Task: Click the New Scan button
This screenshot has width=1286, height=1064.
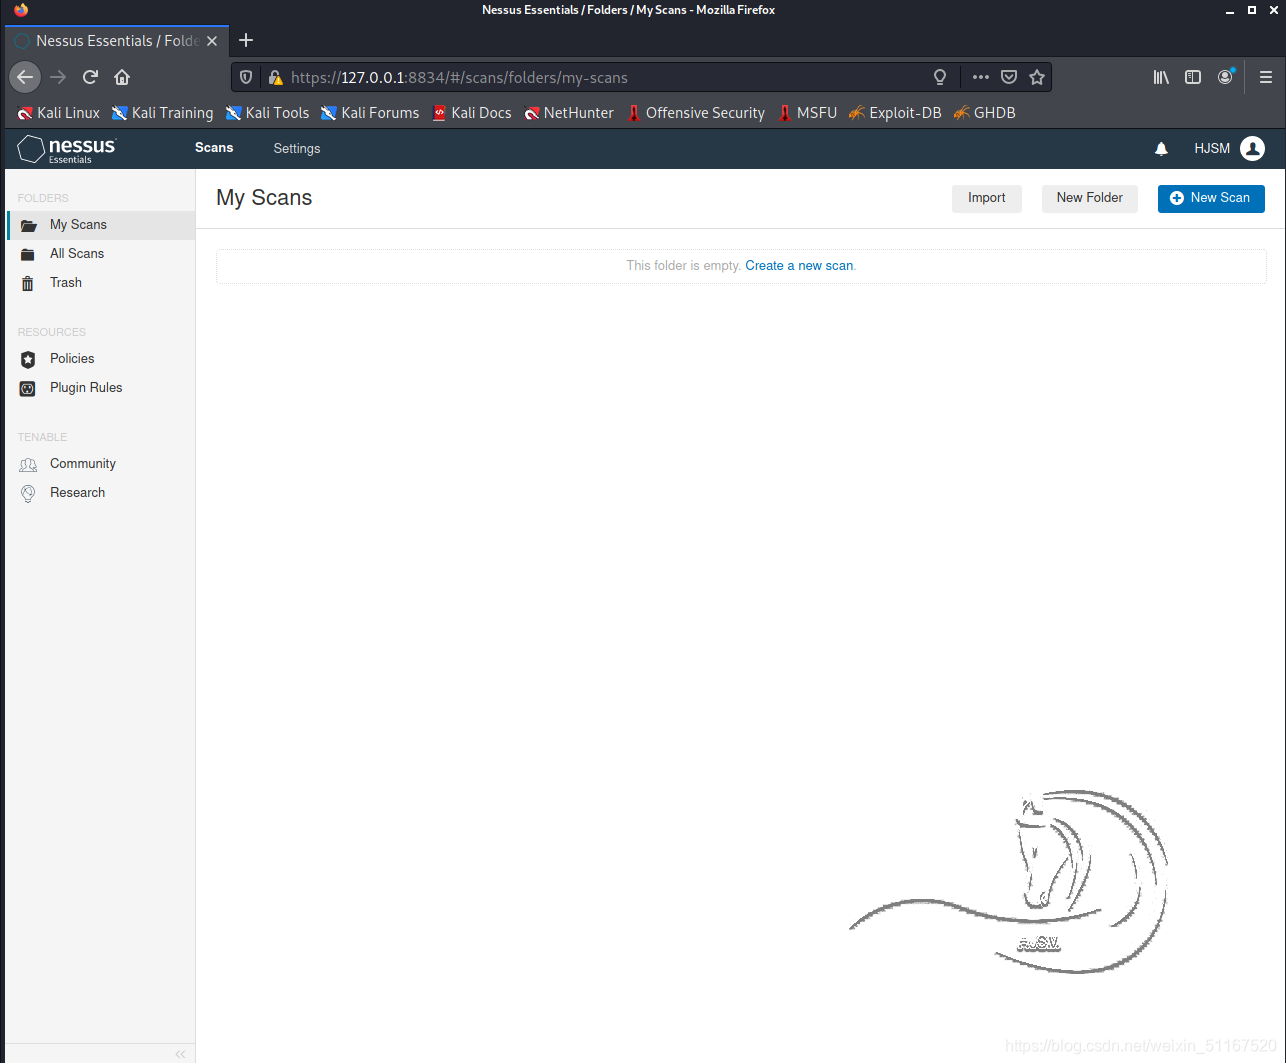Action: click(1211, 198)
